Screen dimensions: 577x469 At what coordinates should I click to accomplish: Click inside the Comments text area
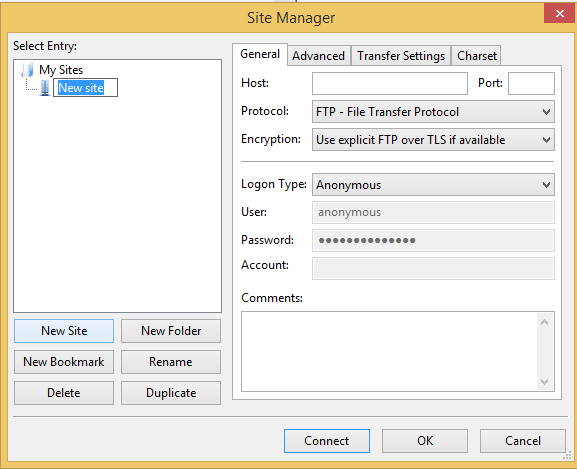click(x=389, y=351)
